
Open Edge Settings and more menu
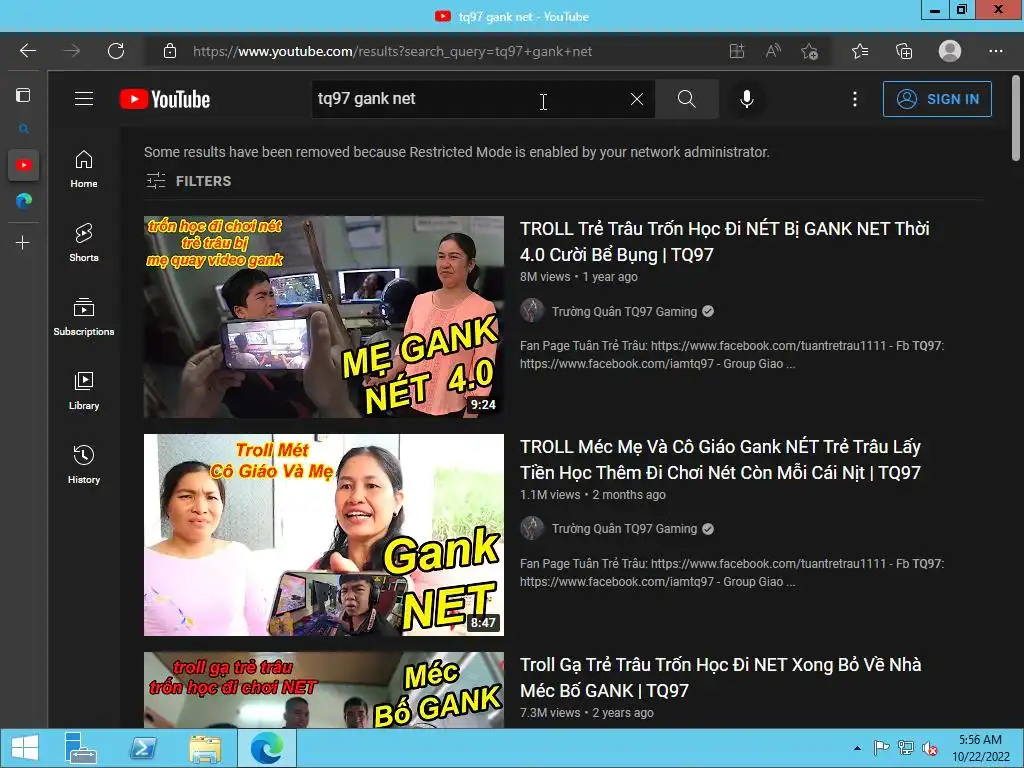(x=995, y=51)
